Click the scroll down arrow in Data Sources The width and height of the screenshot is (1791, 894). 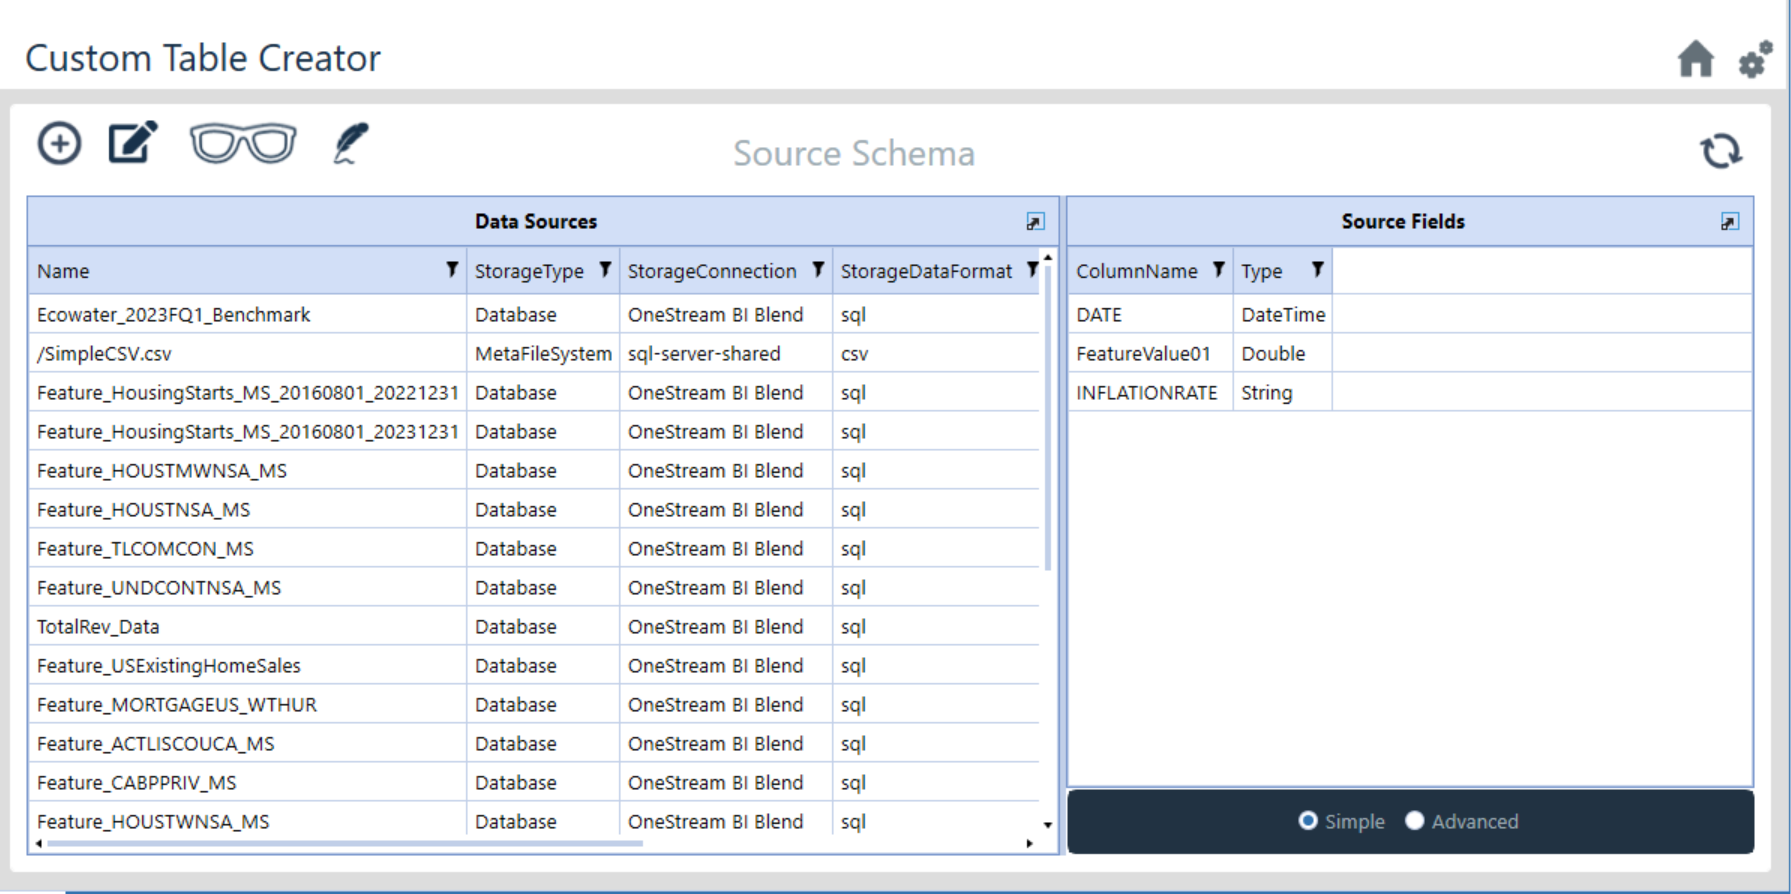(1047, 825)
